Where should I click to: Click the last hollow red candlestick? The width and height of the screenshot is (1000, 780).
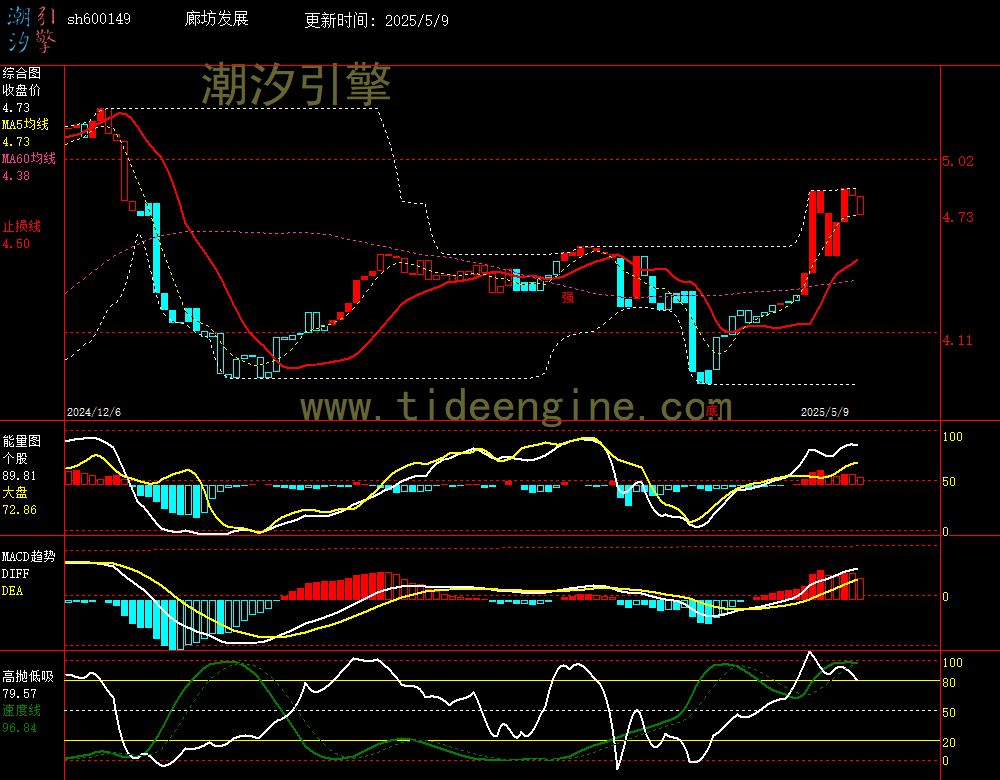pyautogui.click(x=860, y=205)
